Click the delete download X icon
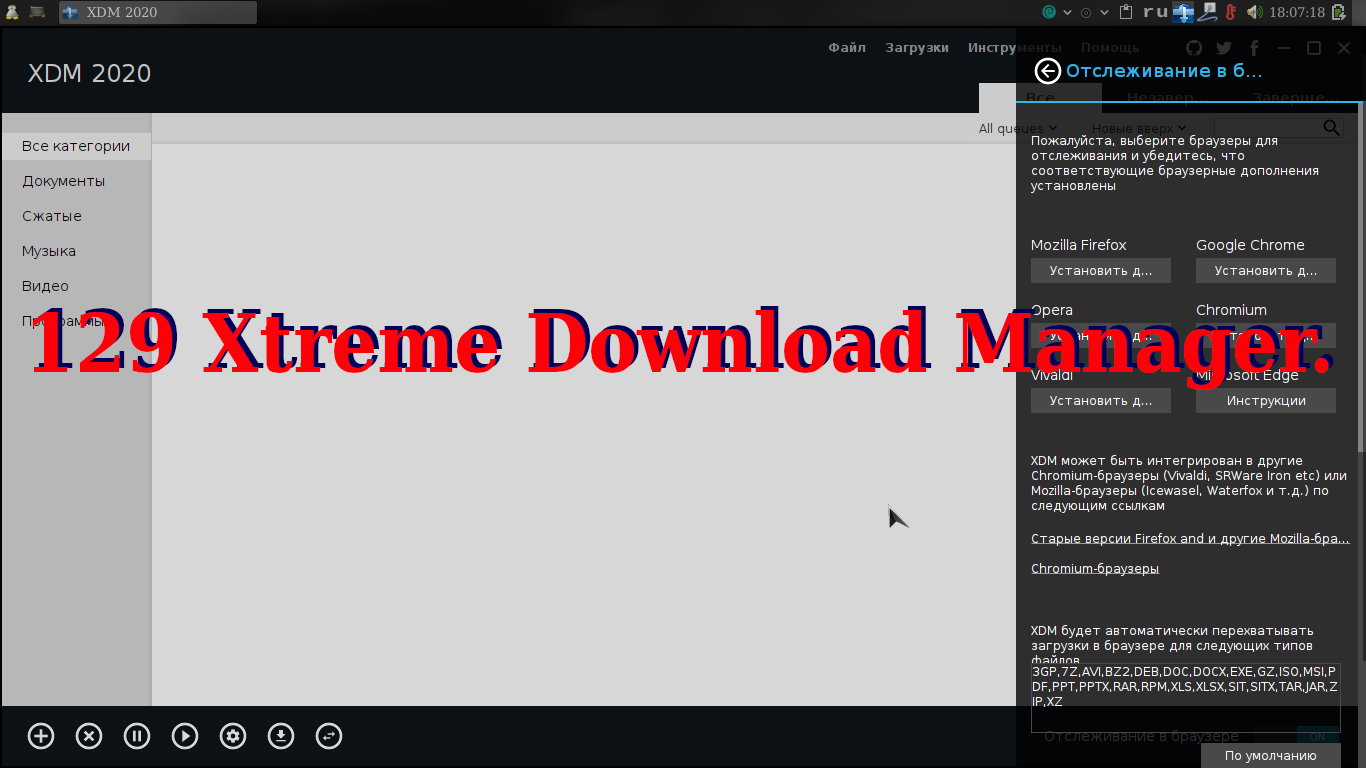1366x768 pixels. [x=89, y=737]
